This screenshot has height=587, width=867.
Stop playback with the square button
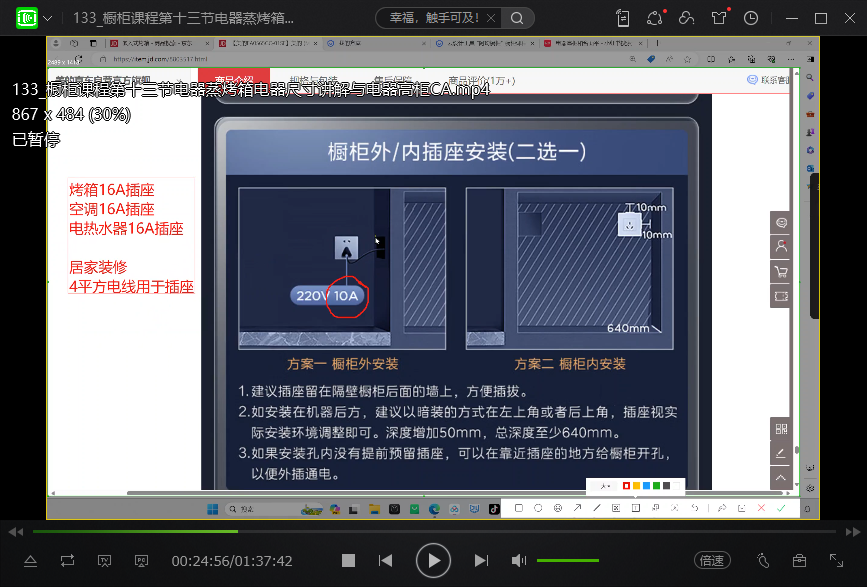[348, 560]
